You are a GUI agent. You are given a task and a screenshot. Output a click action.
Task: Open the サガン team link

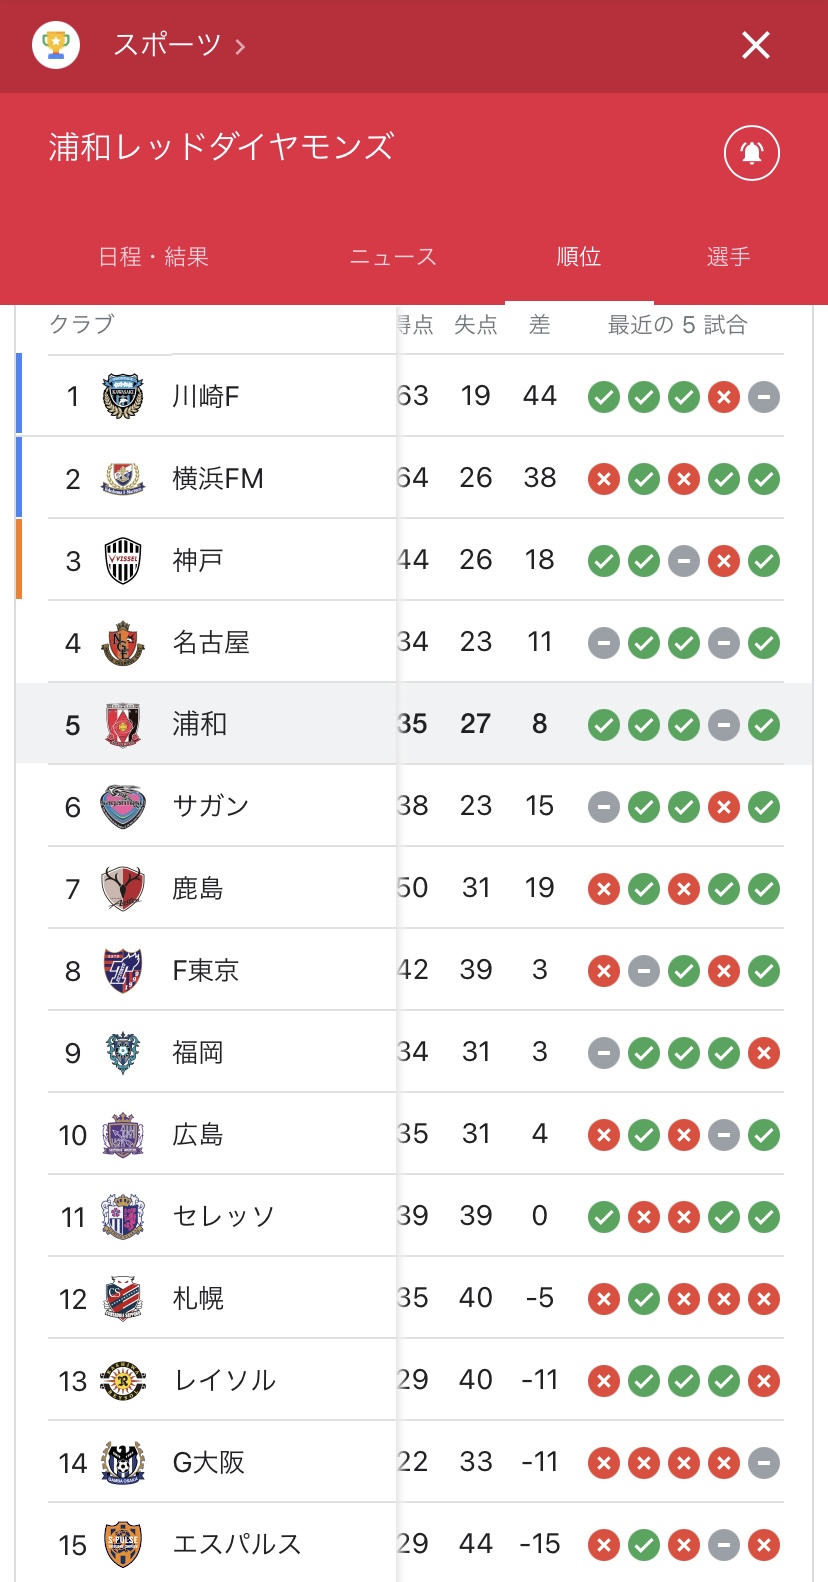click(210, 806)
